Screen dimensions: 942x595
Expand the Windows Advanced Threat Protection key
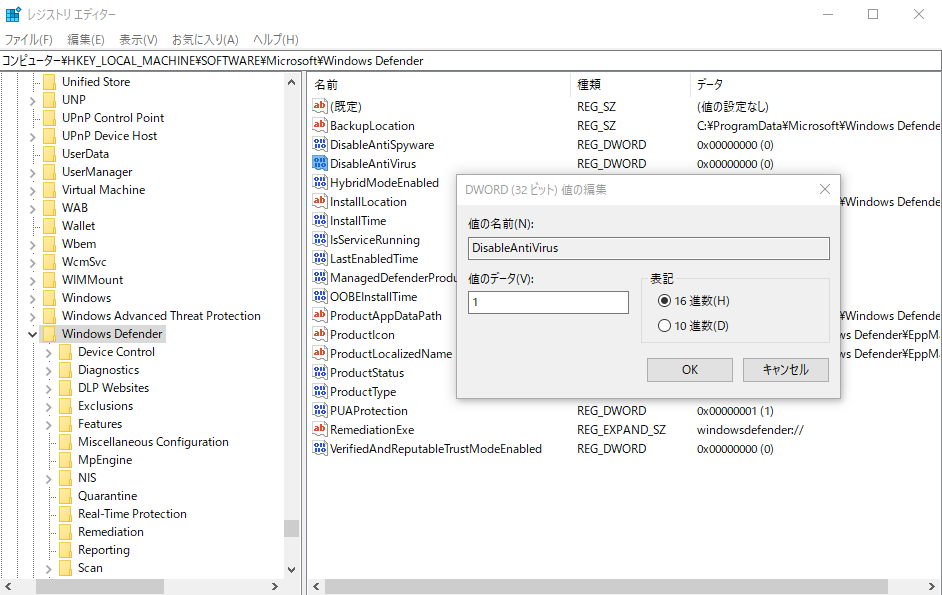coord(32,317)
